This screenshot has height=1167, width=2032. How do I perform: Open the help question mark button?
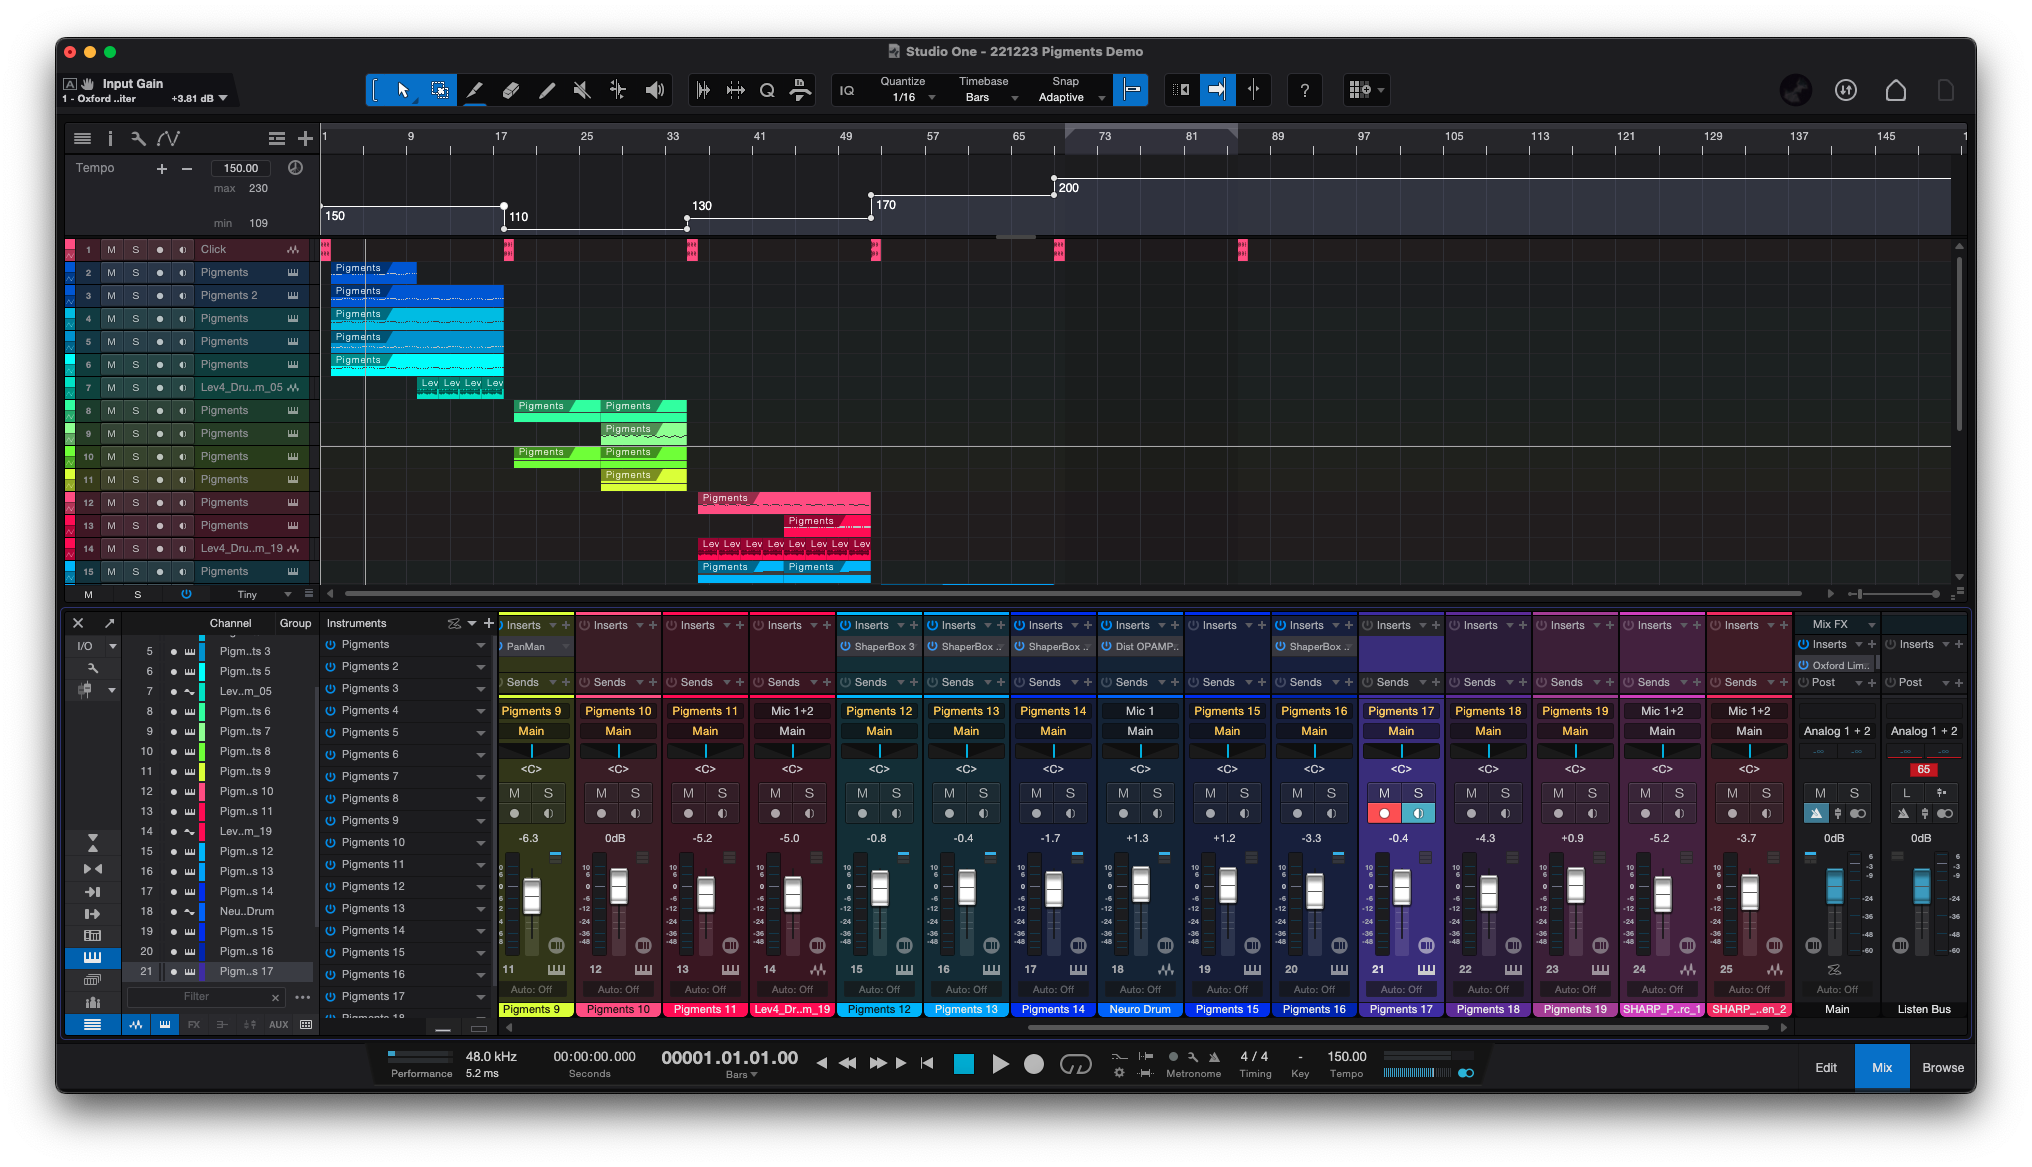pos(1304,90)
